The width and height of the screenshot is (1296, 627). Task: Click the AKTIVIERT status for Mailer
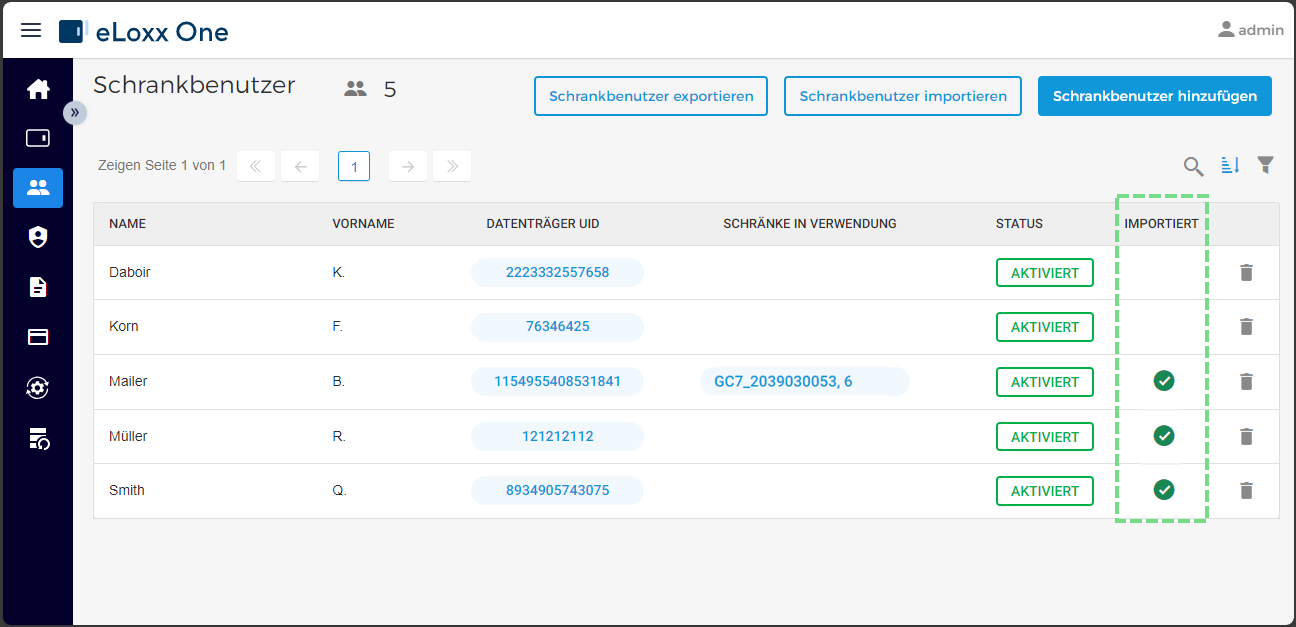[1045, 382]
